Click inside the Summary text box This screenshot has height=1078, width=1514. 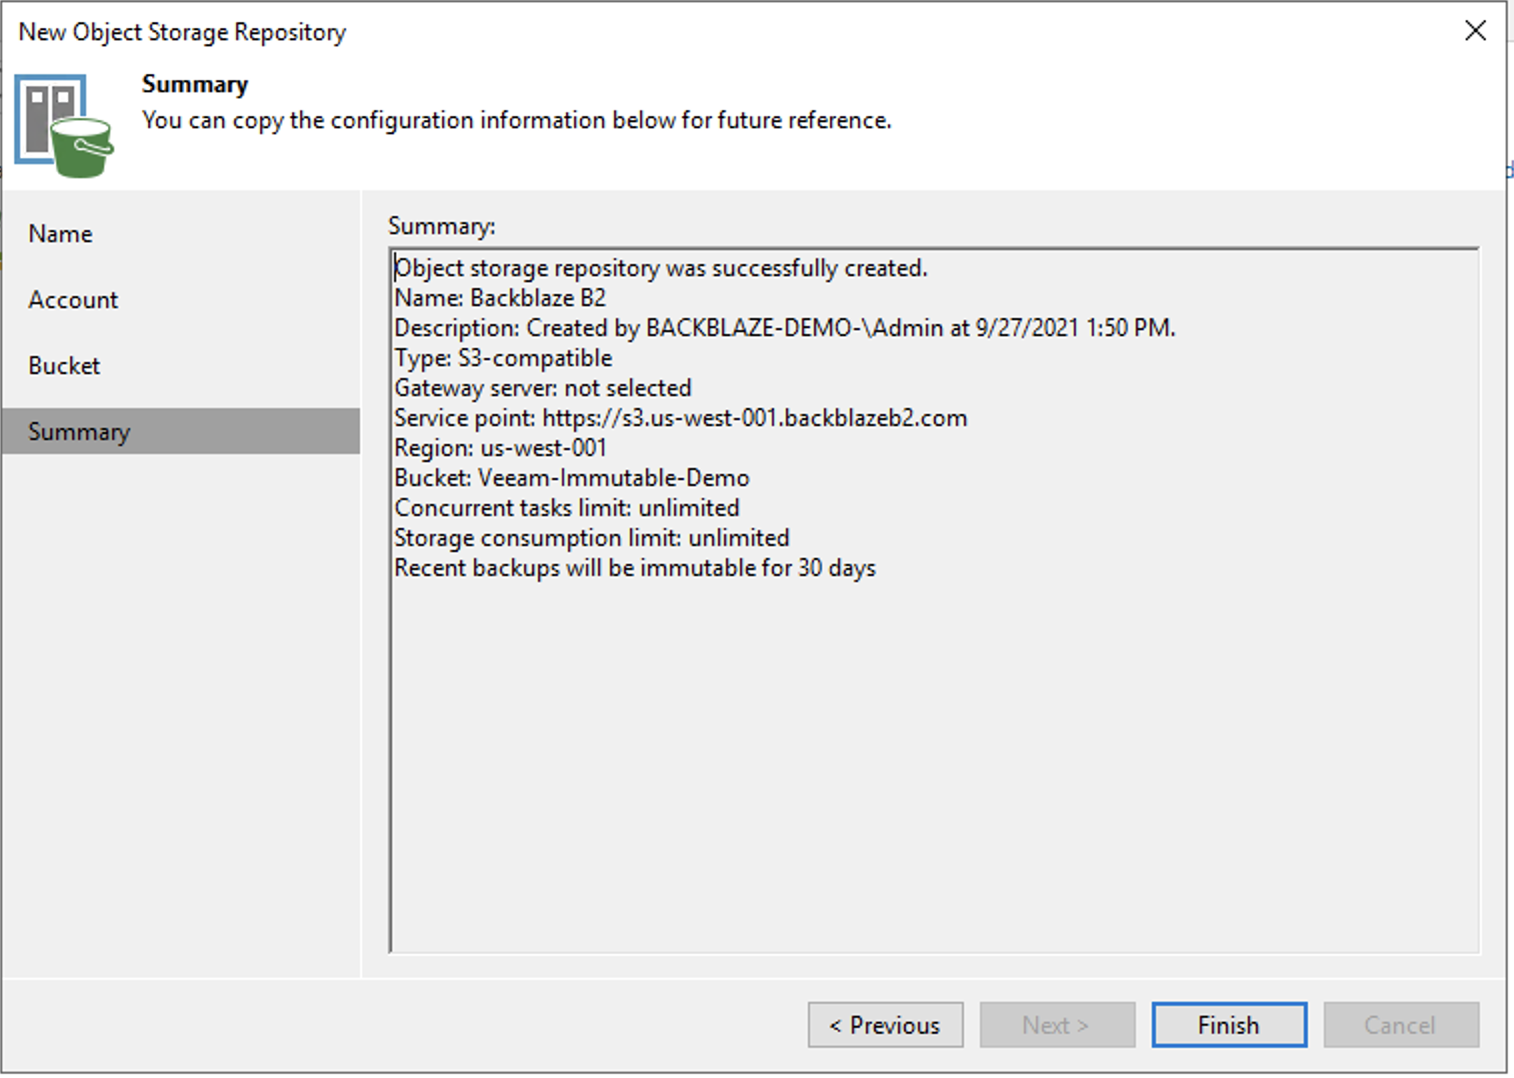(934, 600)
